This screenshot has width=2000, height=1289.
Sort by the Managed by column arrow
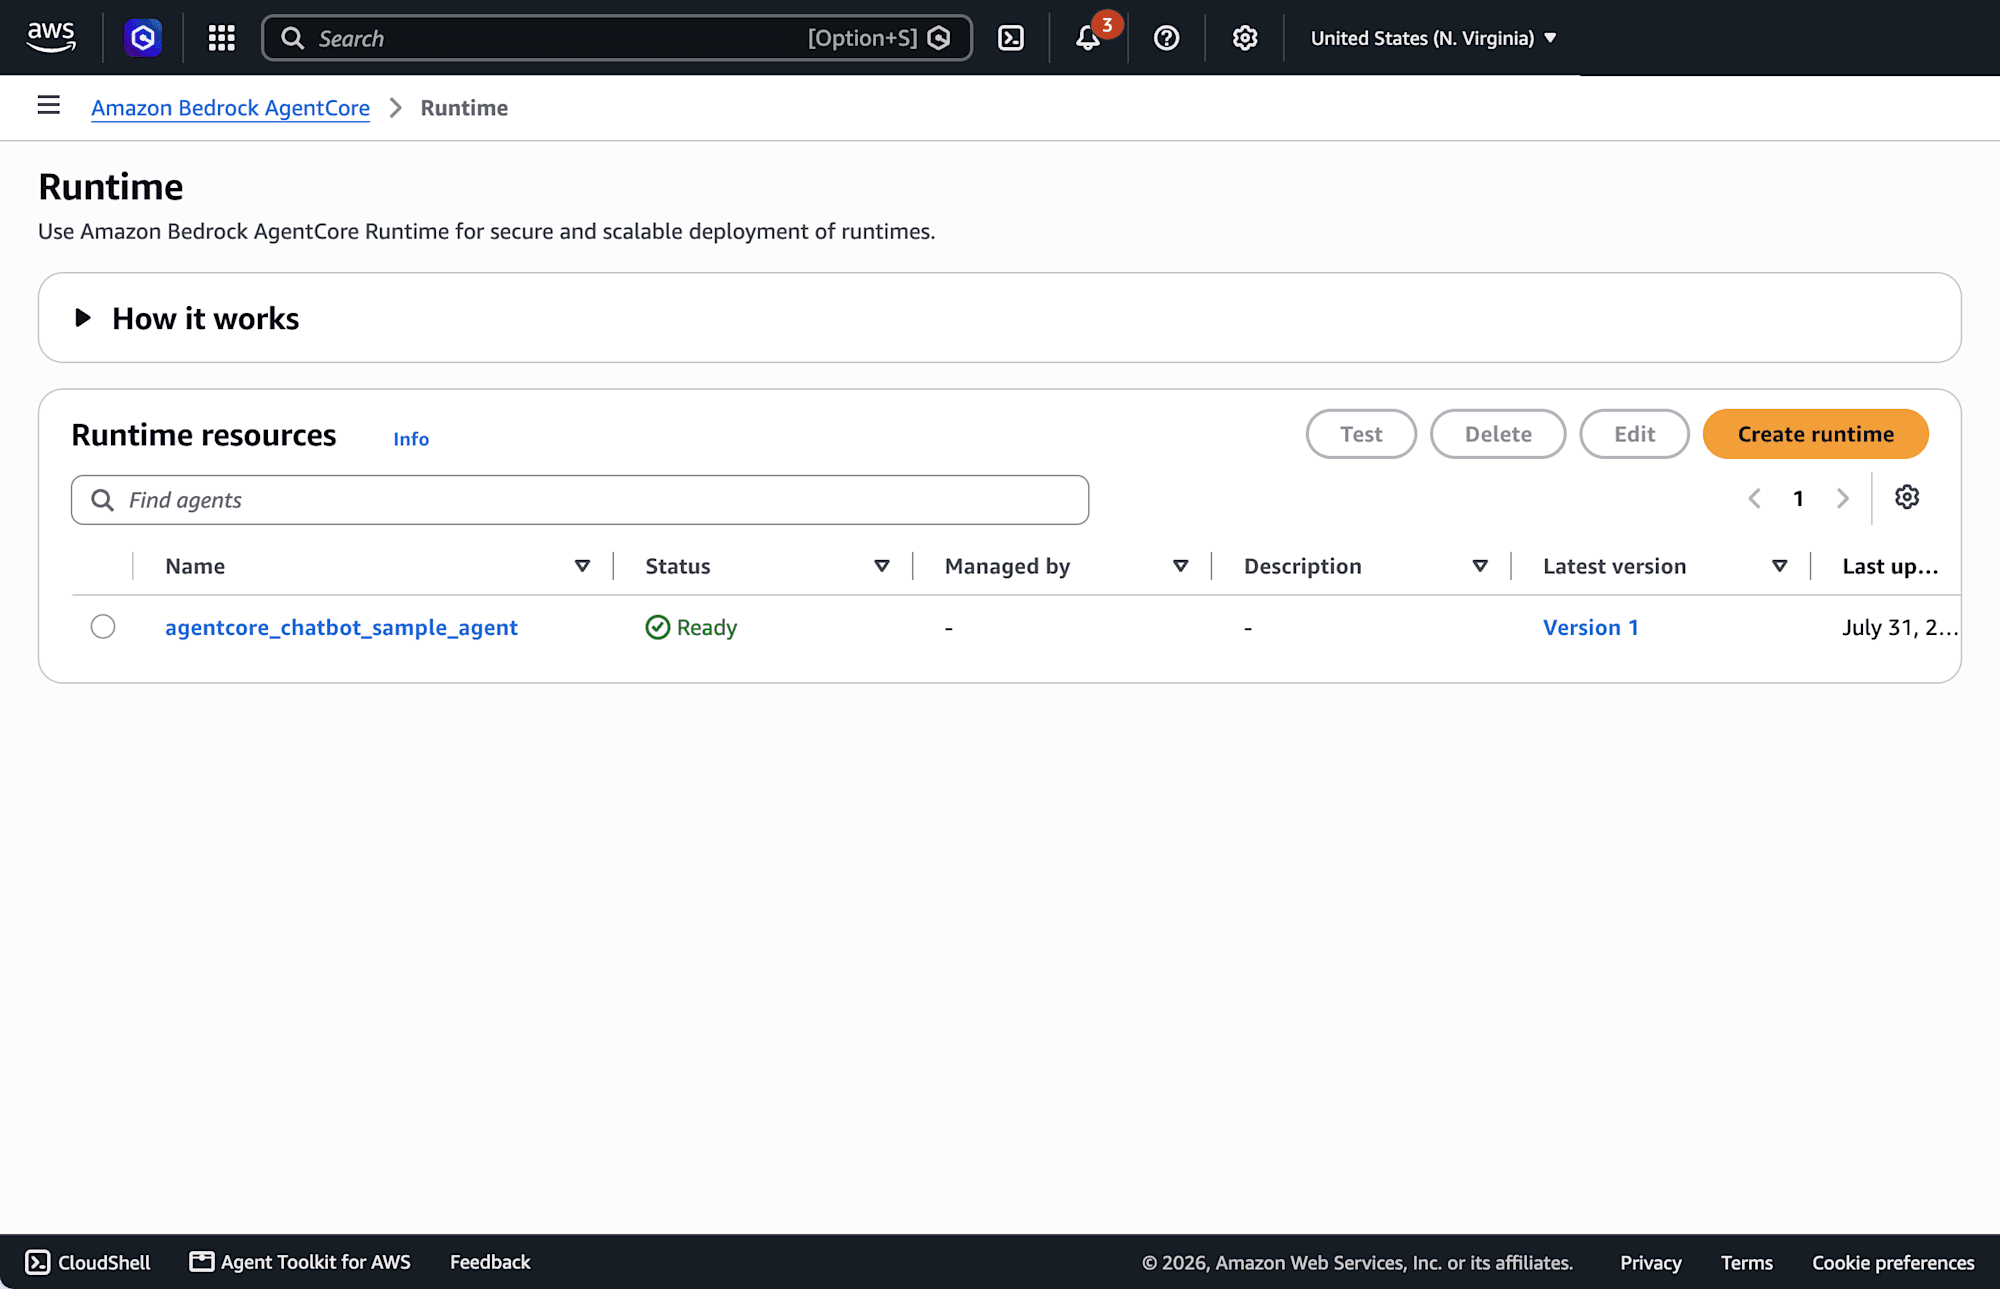point(1181,566)
